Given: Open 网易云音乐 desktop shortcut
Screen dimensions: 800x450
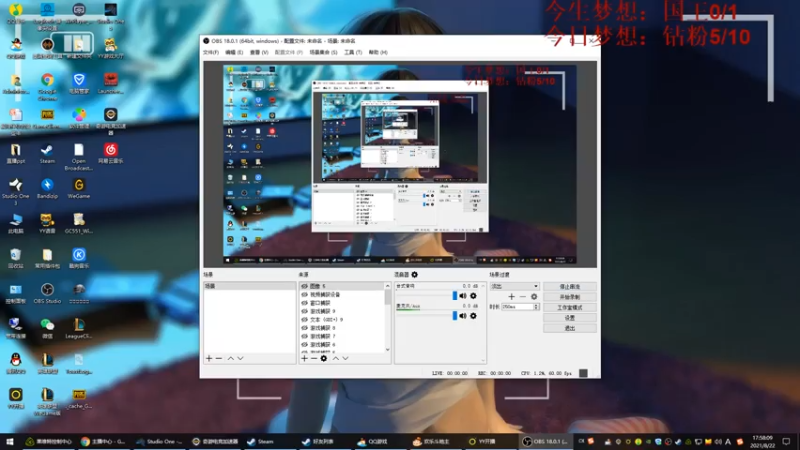Looking at the screenshot, I should pyautogui.click(x=110, y=153).
